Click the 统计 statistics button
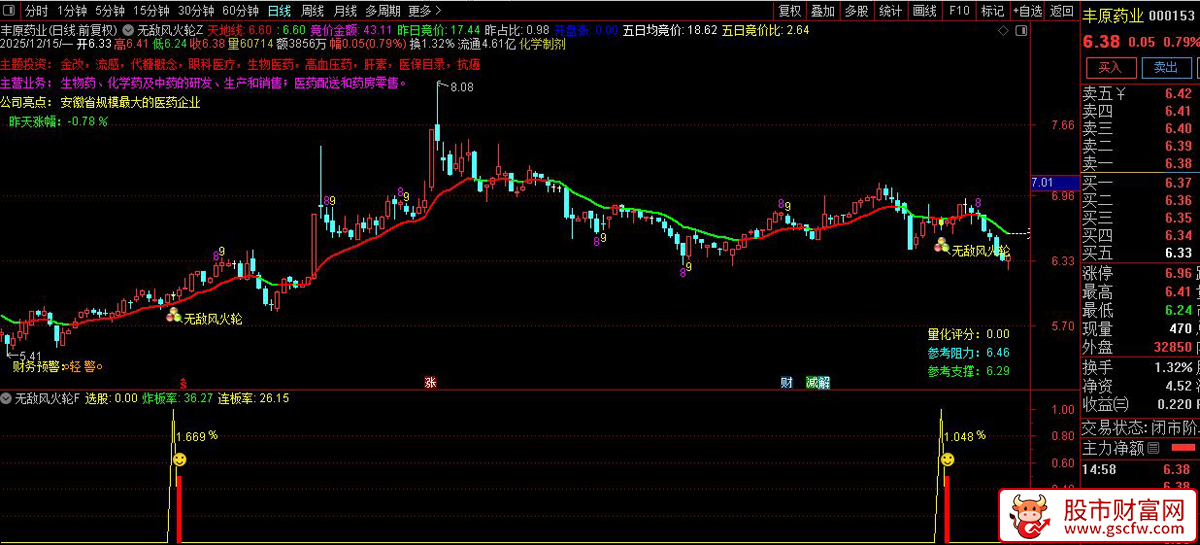Image resolution: width=1200 pixels, height=545 pixels. tap(889, 11)
